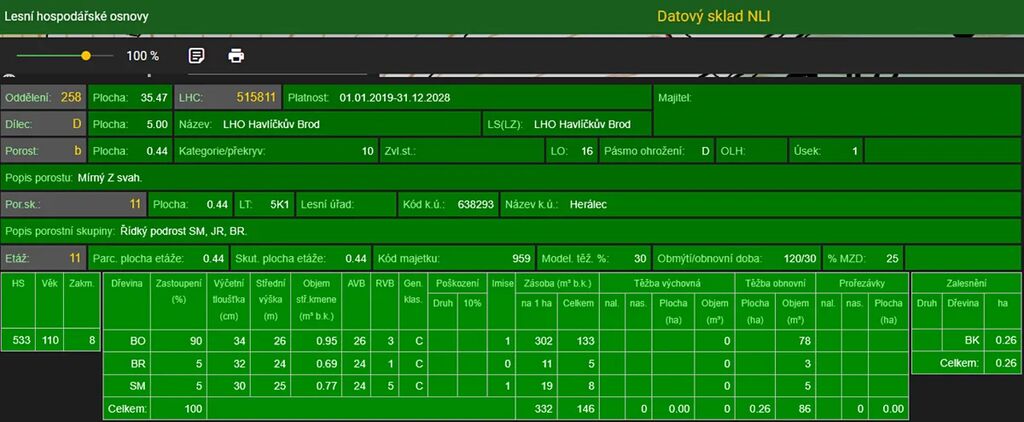Click the 100 % zoom level text

(x=142, y=56)
